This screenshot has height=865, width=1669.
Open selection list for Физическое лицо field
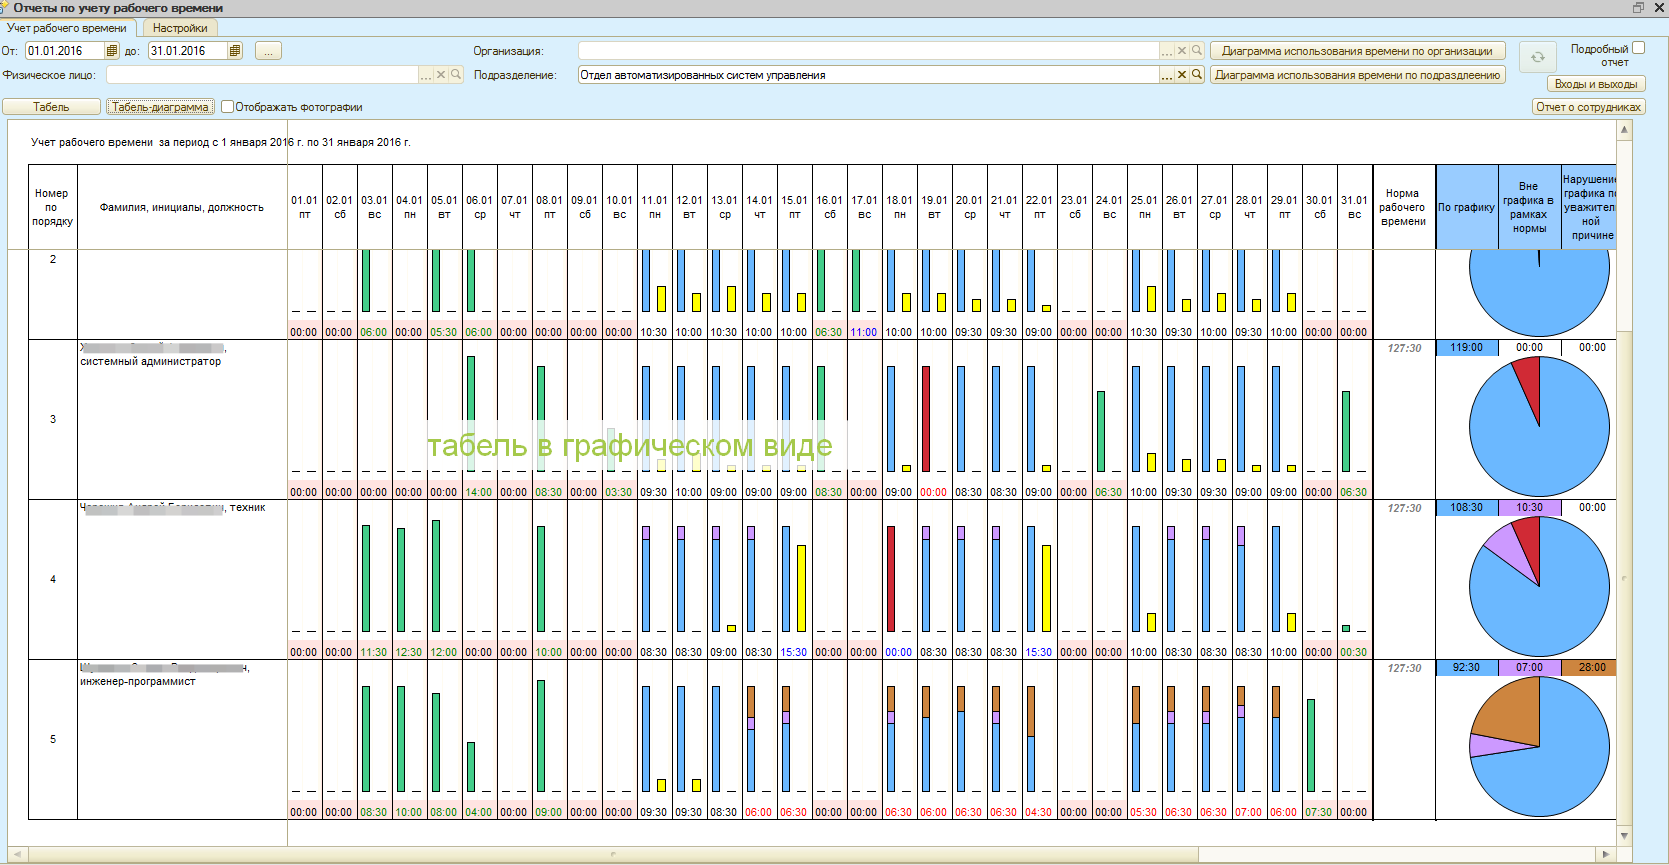(426, 75)
